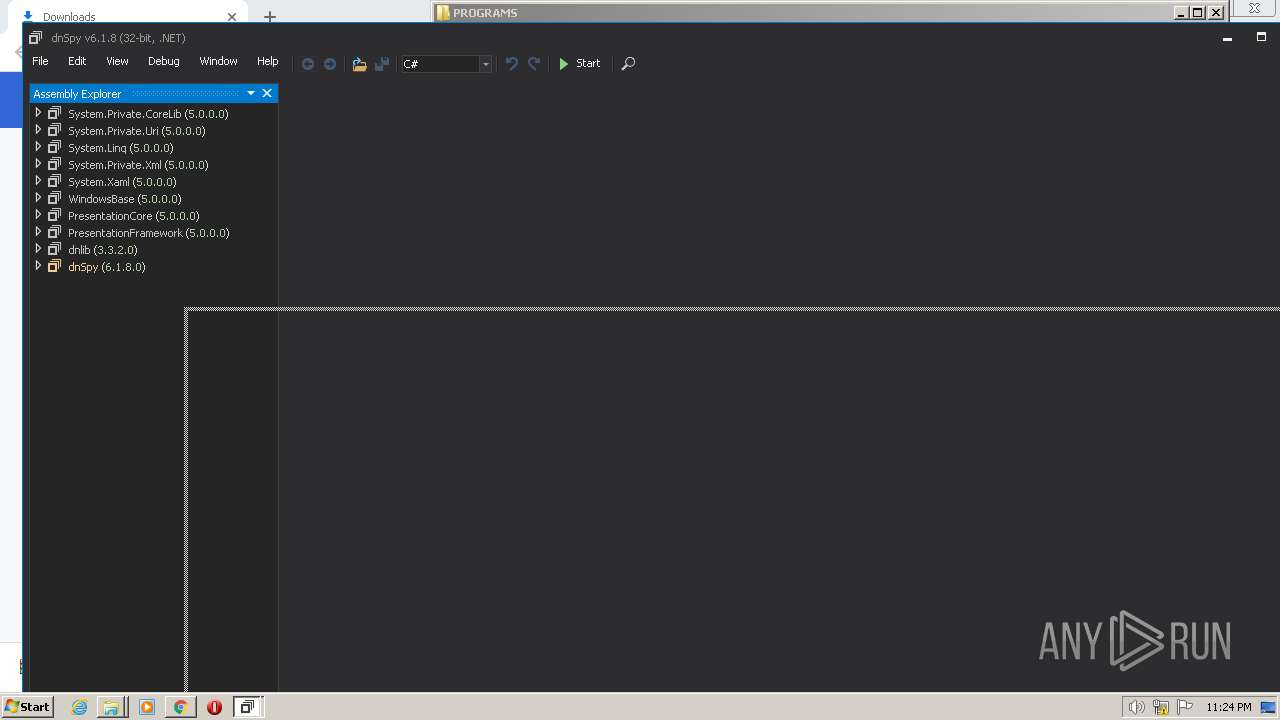Click the dnSpy title bar app icon

[x=36, y=38]
